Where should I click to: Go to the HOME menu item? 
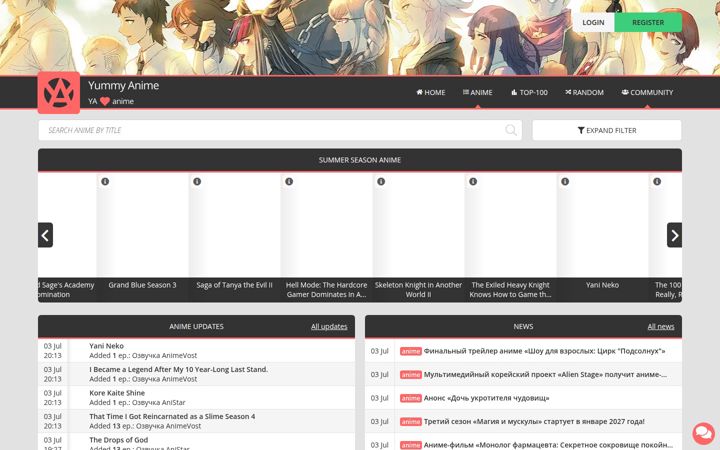pyautogui.click(x=431, y=92)
